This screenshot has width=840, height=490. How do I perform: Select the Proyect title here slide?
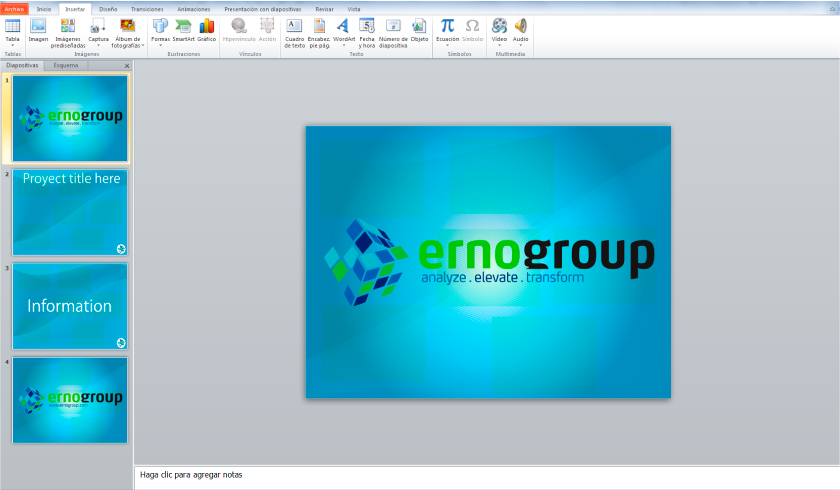(x=70, y=213)
